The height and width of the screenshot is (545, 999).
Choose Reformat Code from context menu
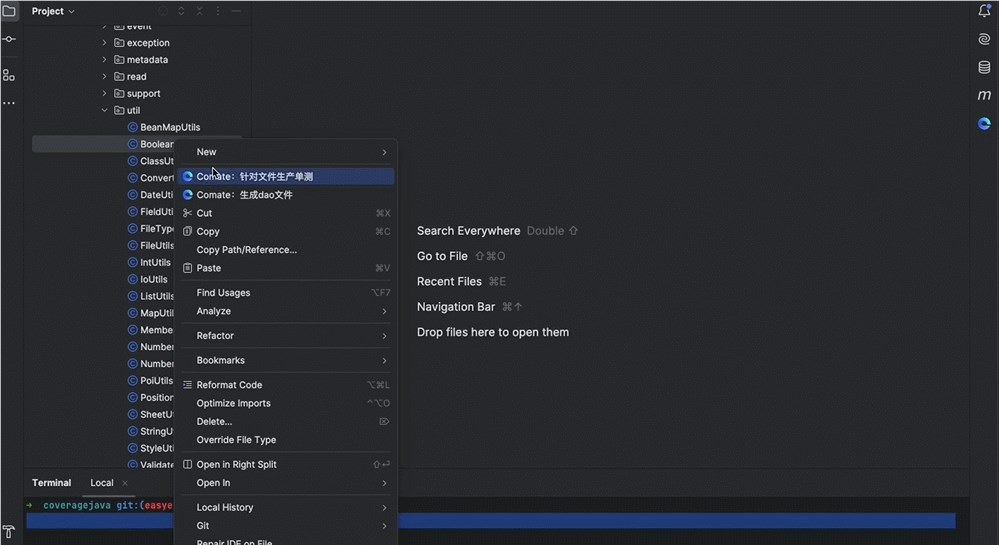229,385
